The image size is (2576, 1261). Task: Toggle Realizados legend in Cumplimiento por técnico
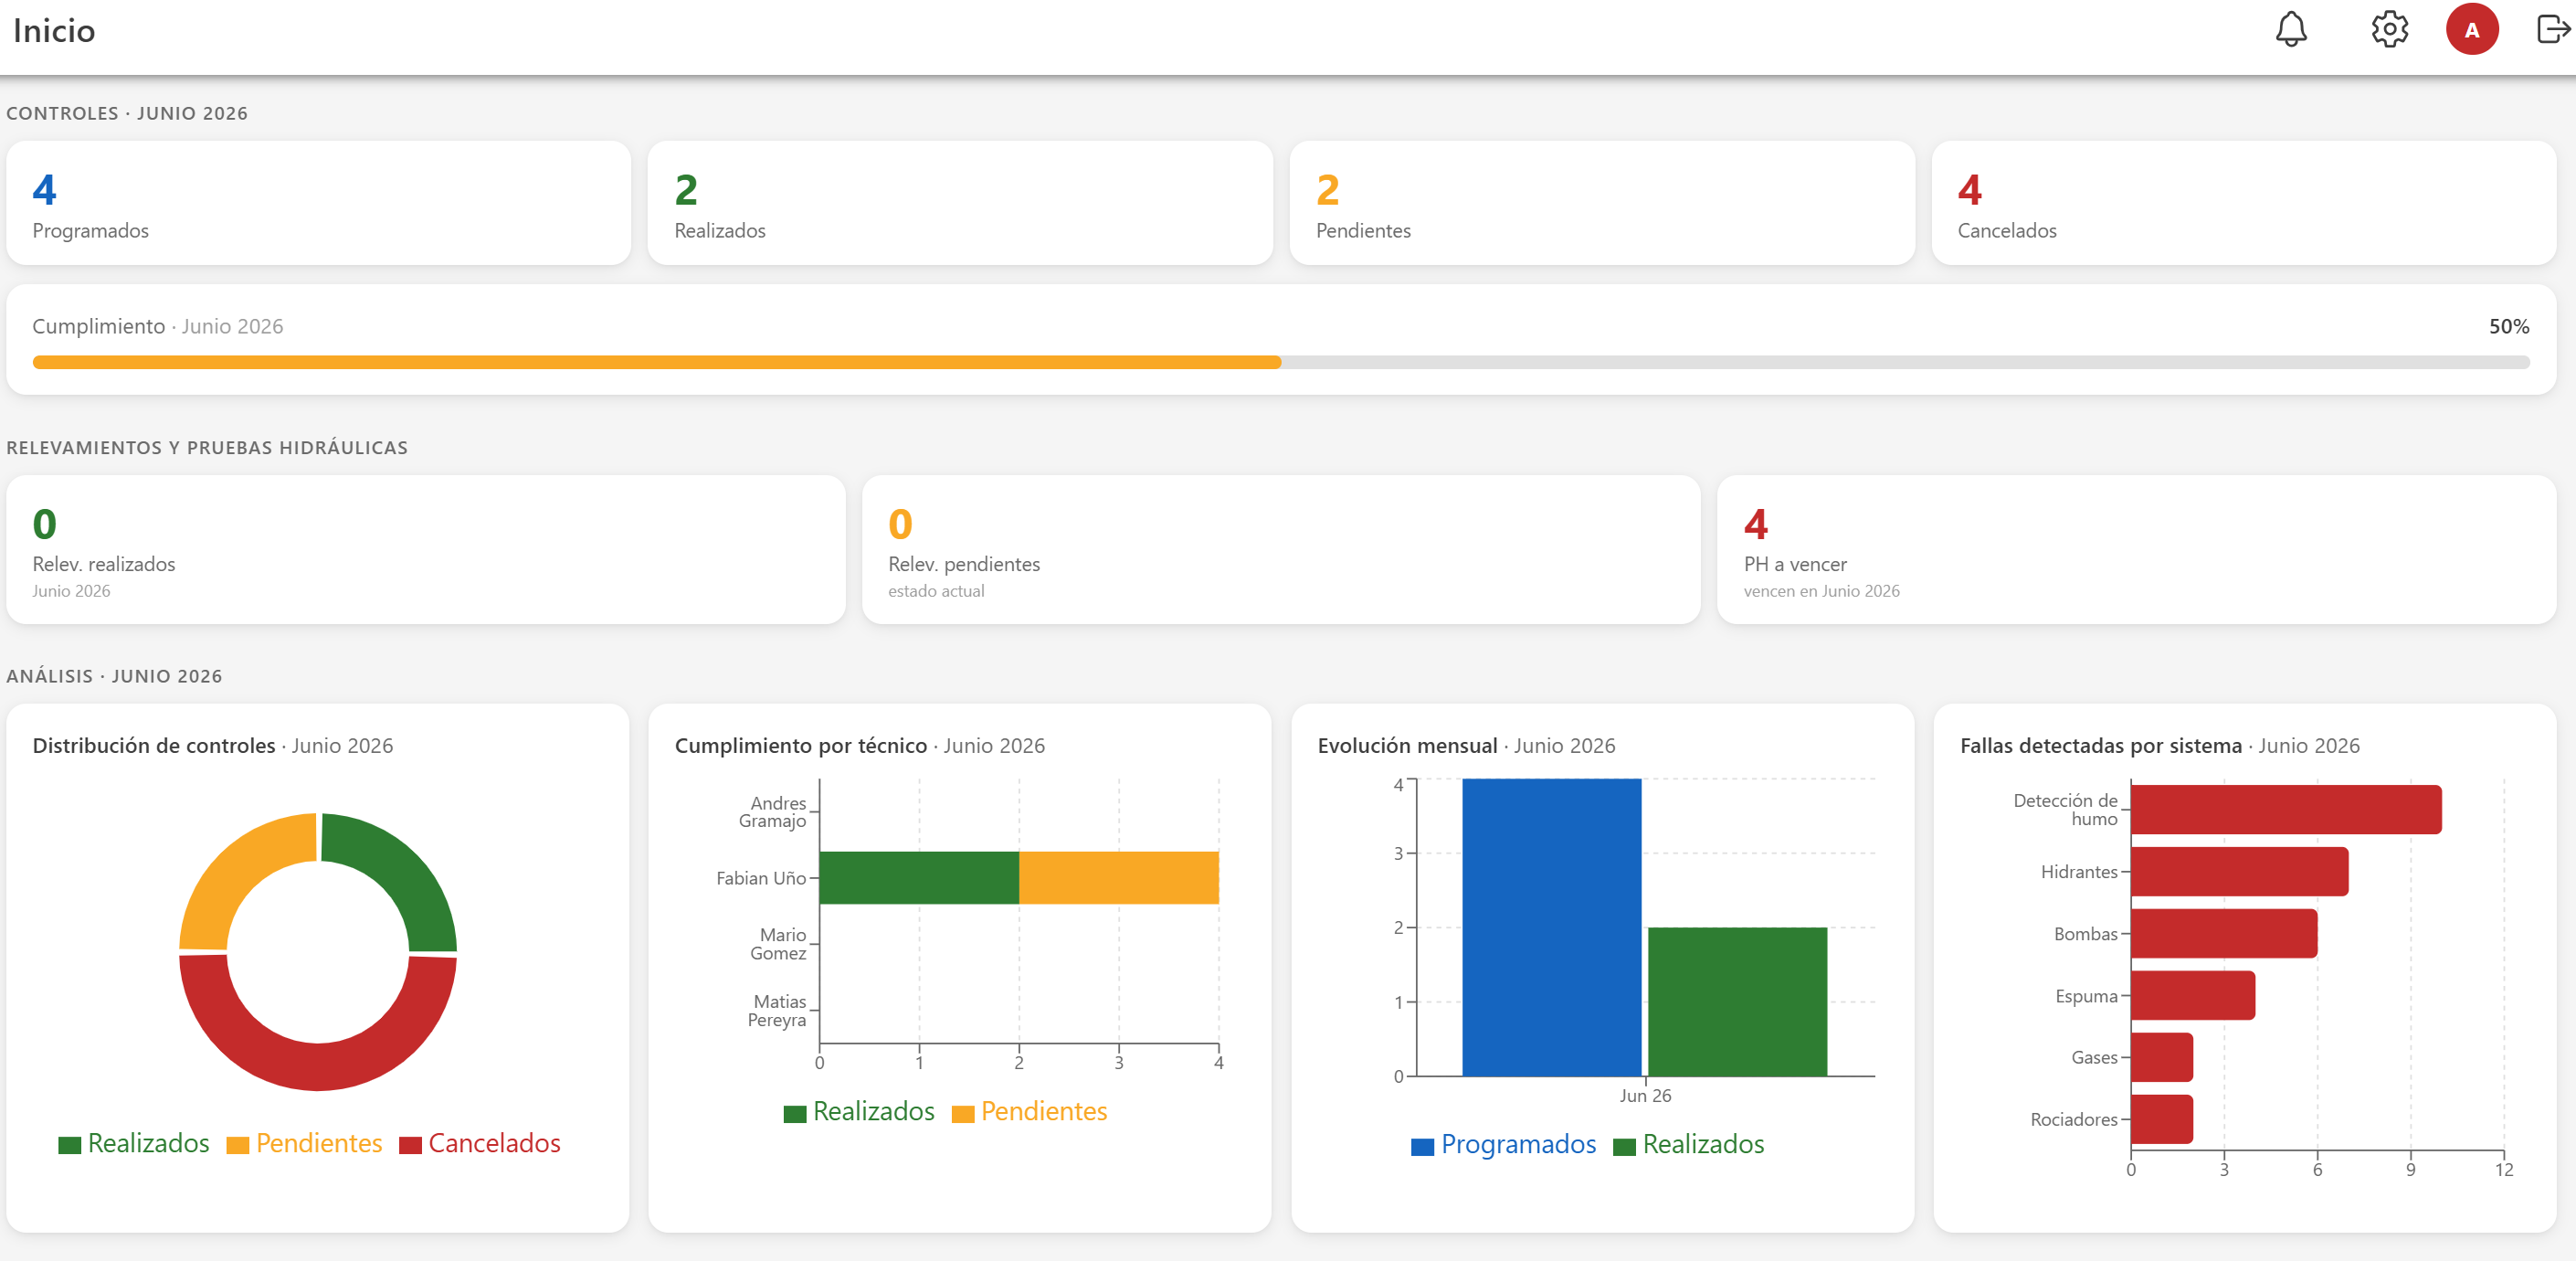[x=859, y=1111]
